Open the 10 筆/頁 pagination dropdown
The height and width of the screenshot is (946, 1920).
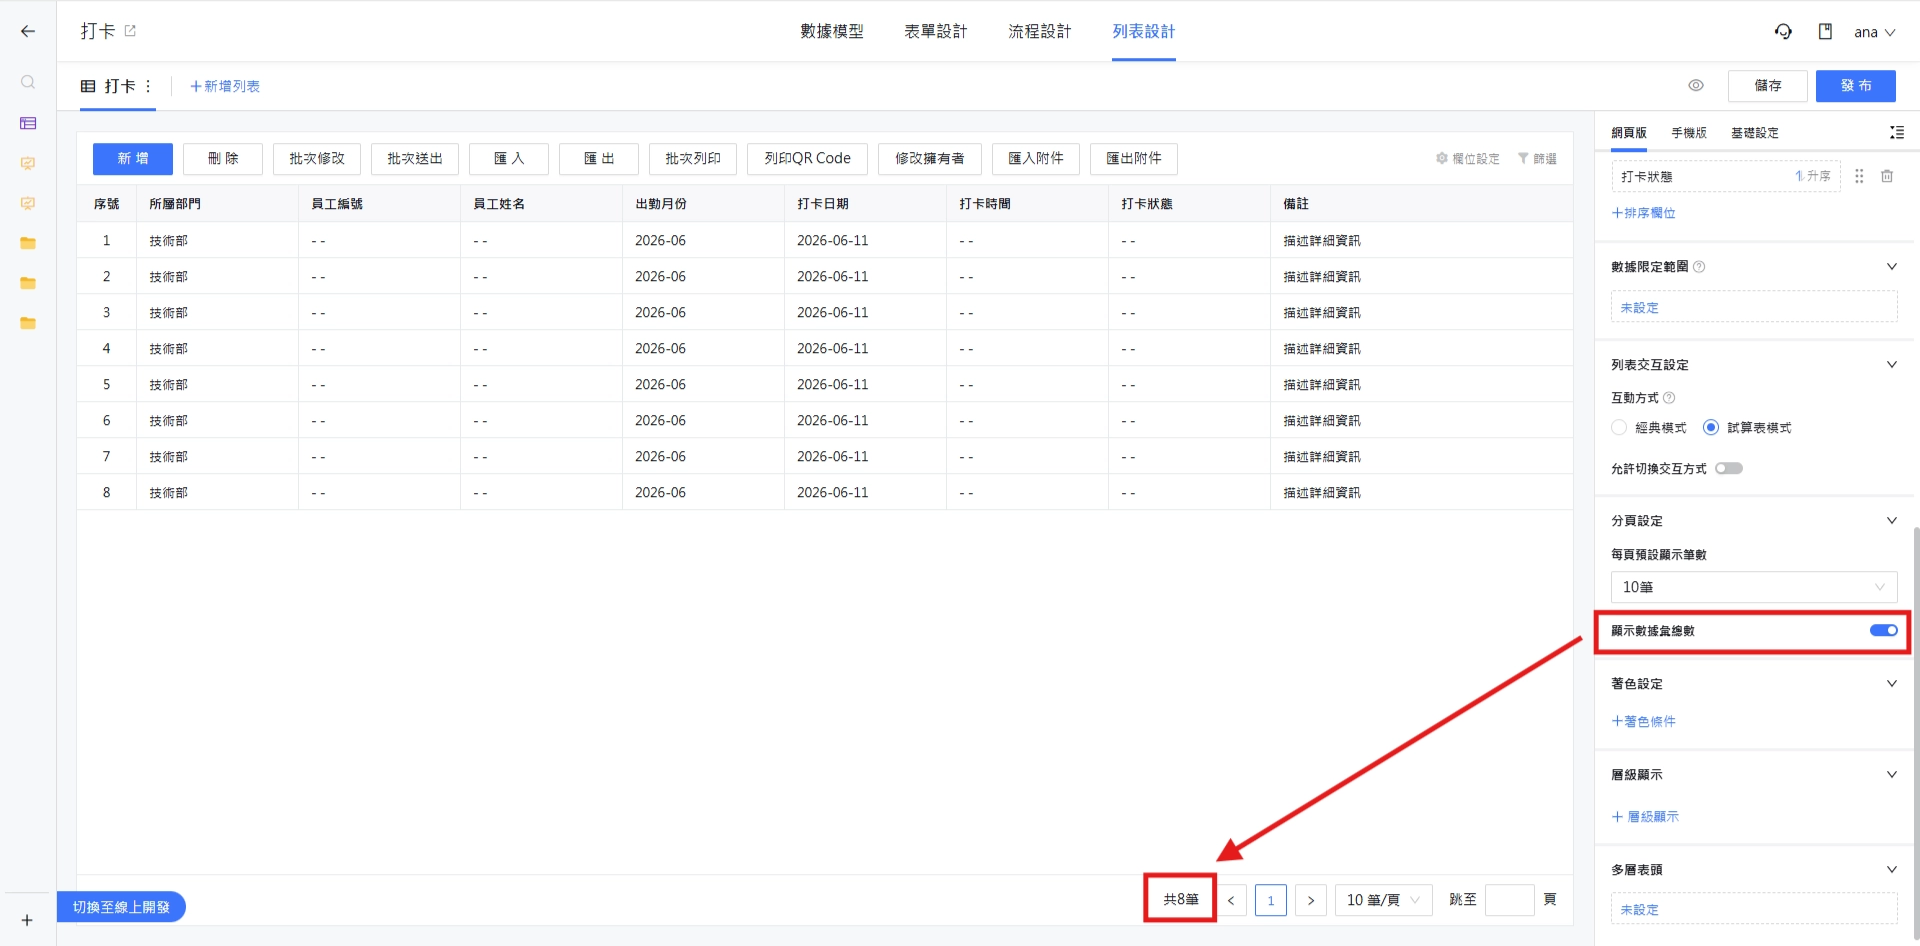pos(1384,900)
